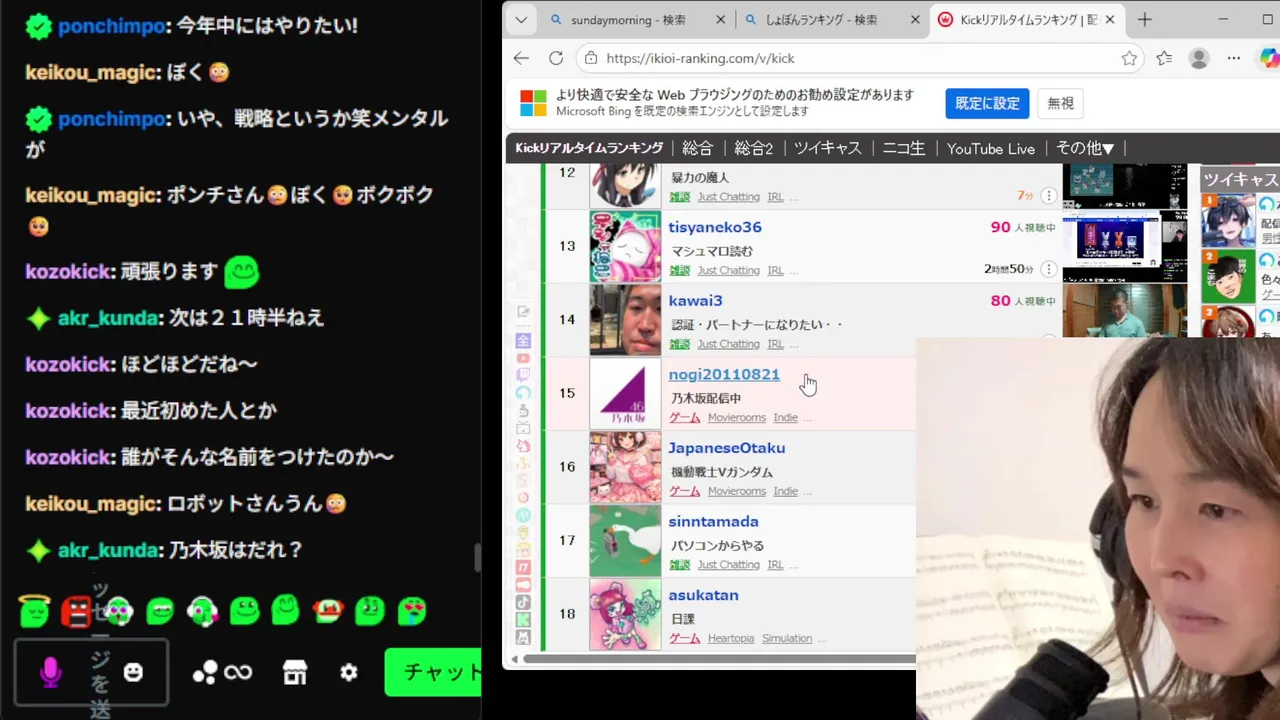Click asukatan pink character thumbnail

click(x=625, y=614)
